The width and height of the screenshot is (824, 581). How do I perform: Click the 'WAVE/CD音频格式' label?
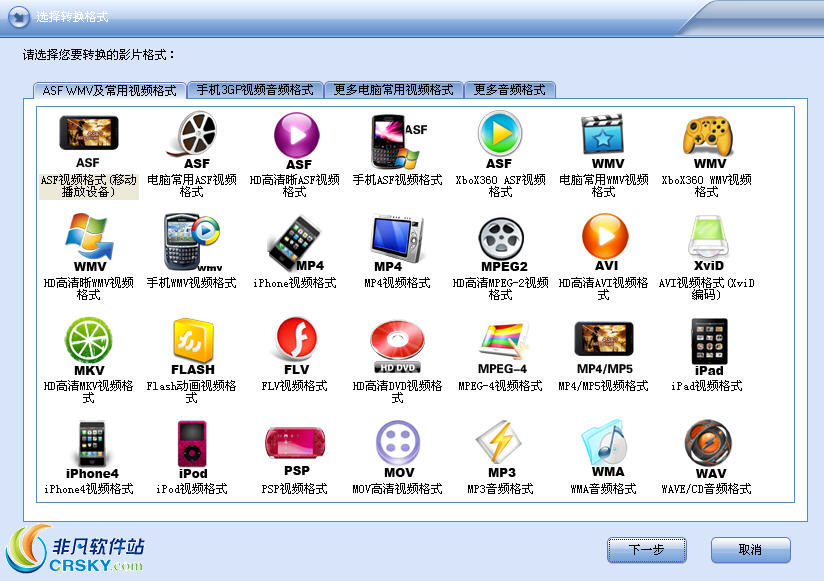(x=706, y=489)
